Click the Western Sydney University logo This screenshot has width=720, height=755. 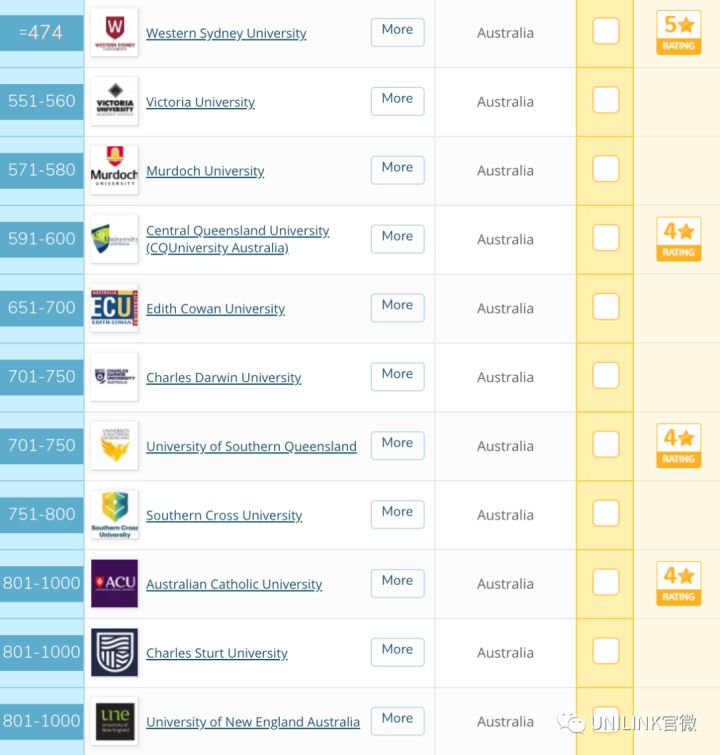[115, 32]
